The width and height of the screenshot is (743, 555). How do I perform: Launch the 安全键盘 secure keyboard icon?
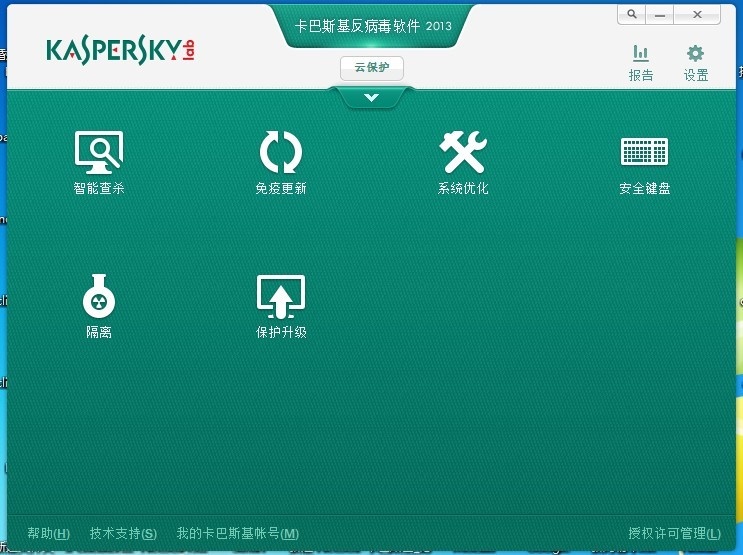(644, 152)
